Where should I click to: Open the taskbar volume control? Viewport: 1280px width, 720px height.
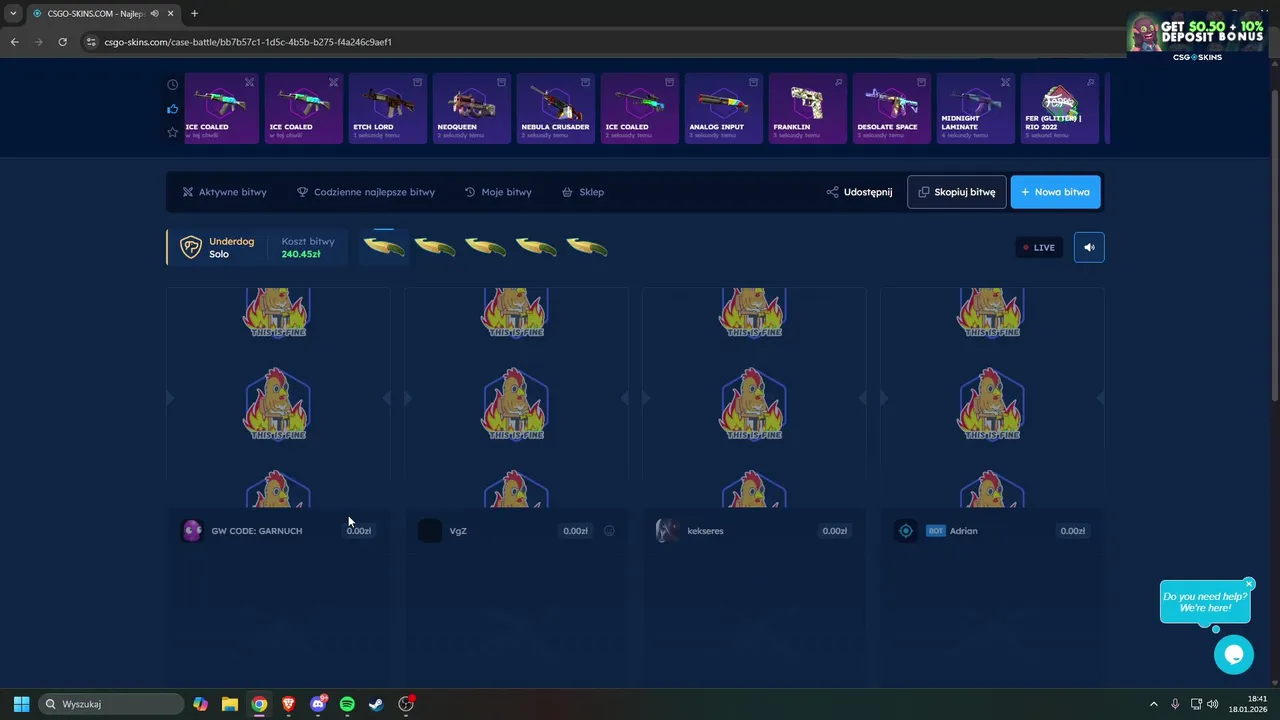pyautogui.click(x=1213, y=704)
